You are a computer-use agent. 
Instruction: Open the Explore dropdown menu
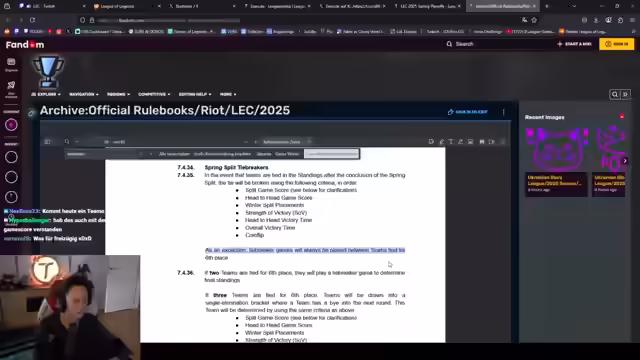tap(46, 94)
